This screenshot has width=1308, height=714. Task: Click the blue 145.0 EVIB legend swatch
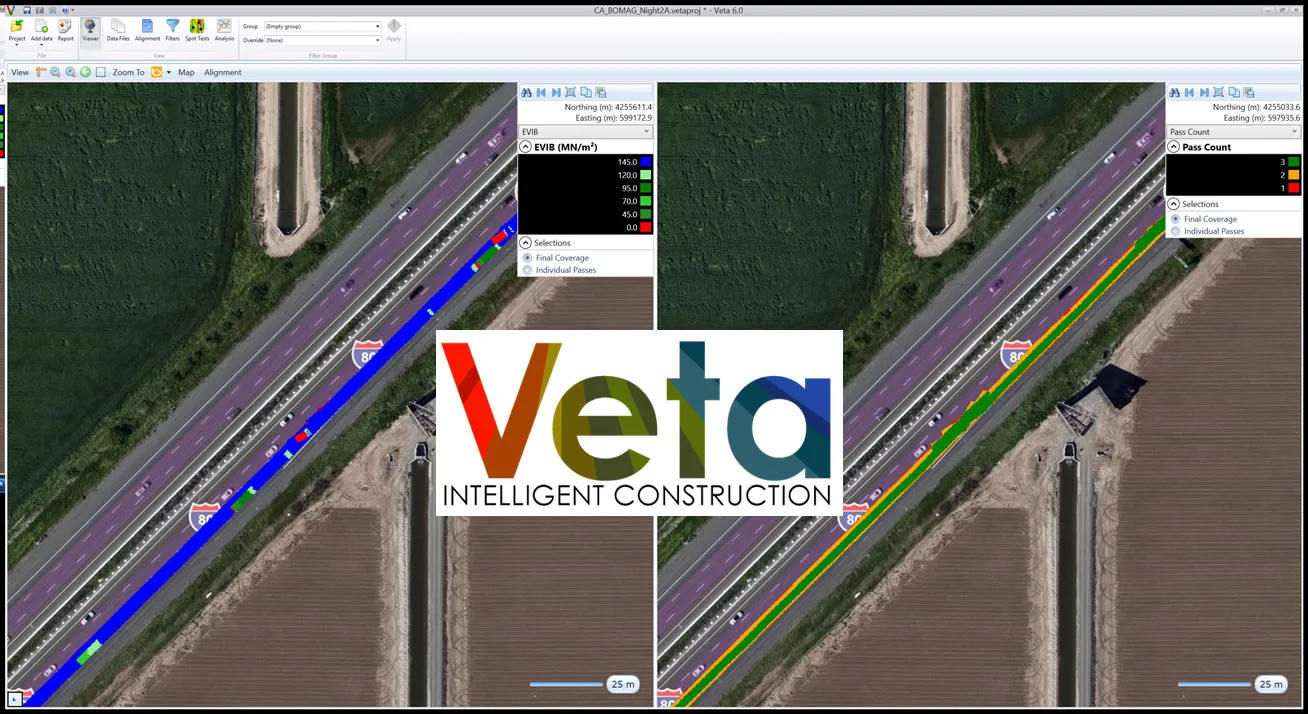point(646,162)
